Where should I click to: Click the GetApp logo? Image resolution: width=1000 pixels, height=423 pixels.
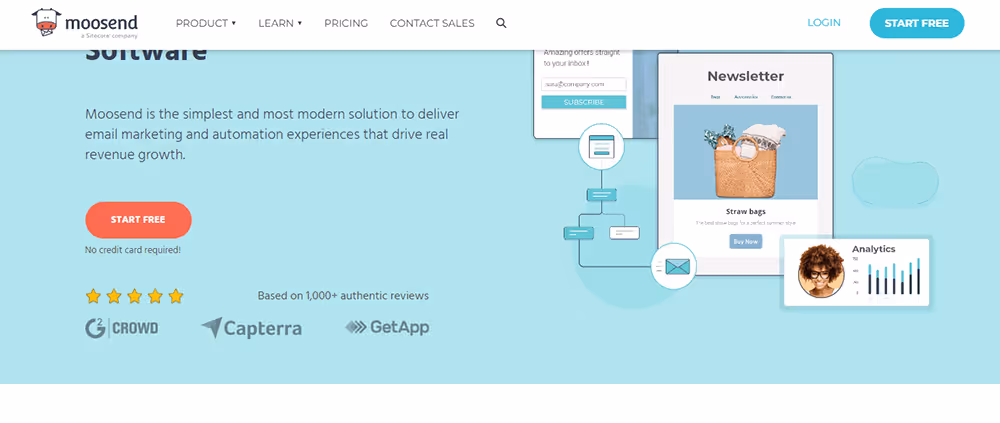point(387,327)
